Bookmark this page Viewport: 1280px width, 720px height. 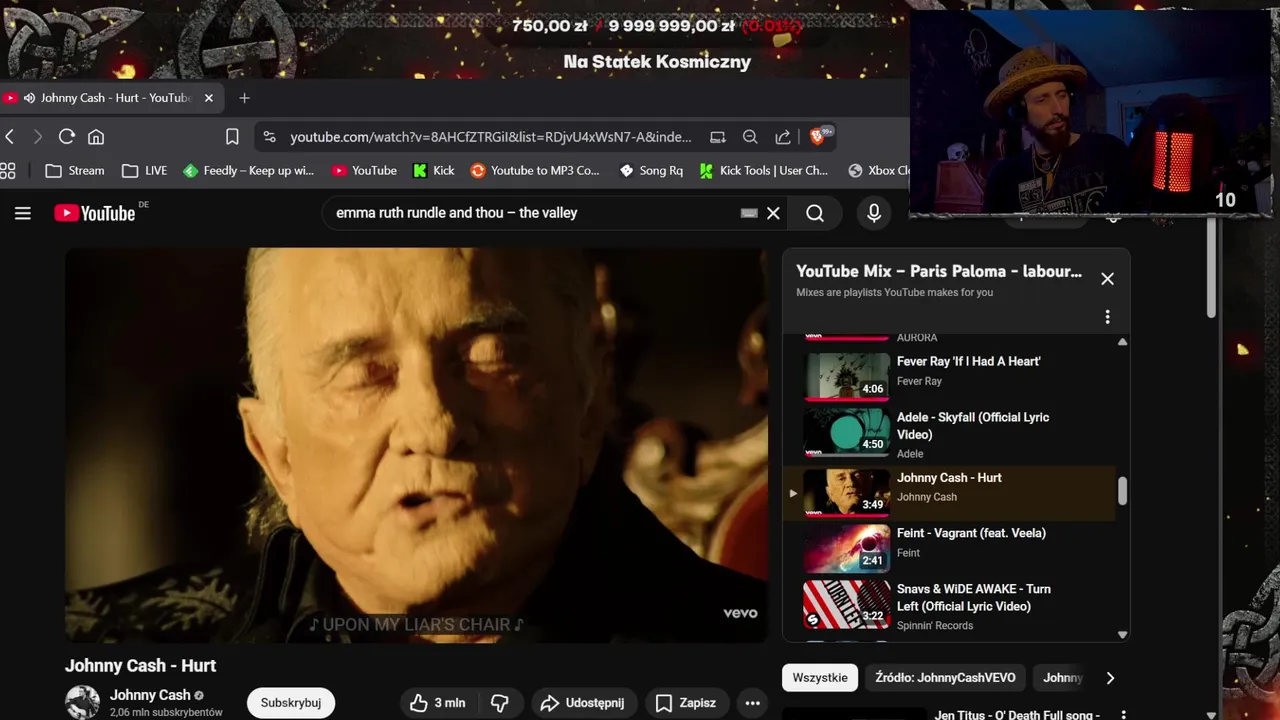[x=232, y=137]
